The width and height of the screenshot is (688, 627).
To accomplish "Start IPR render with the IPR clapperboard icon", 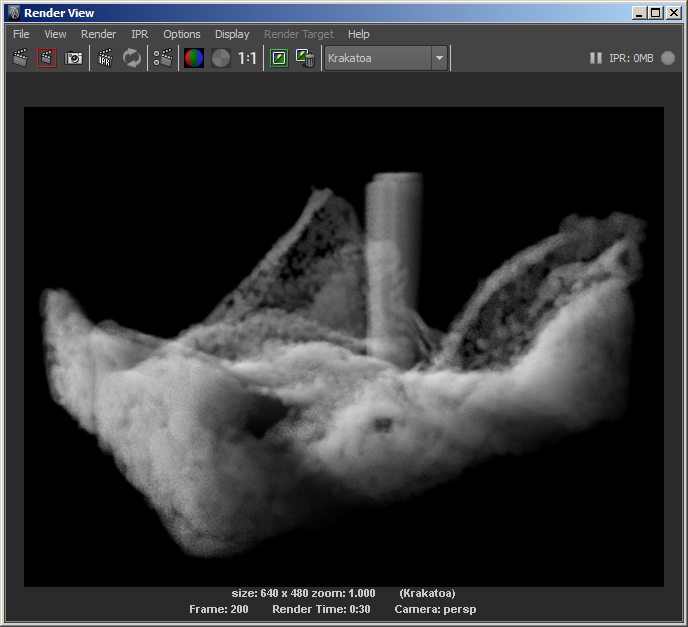I will tap(105, 58).
